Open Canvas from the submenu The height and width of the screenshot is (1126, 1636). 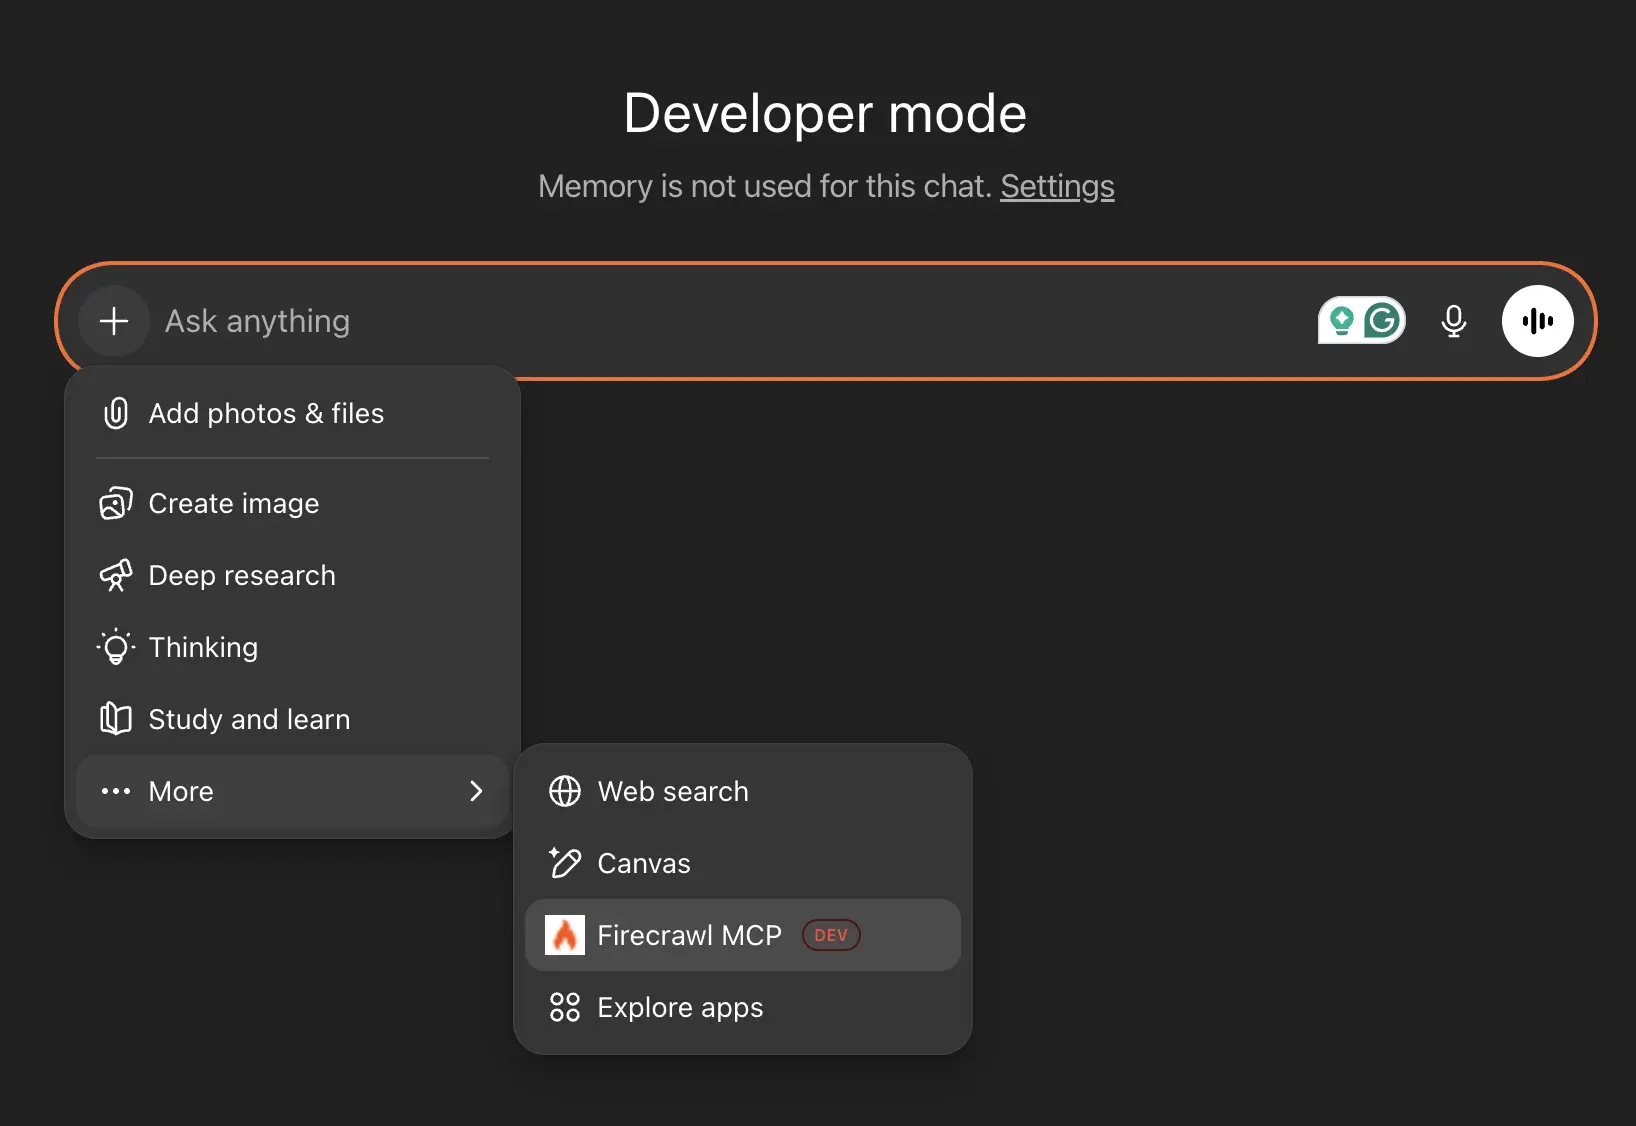[742, 863]
